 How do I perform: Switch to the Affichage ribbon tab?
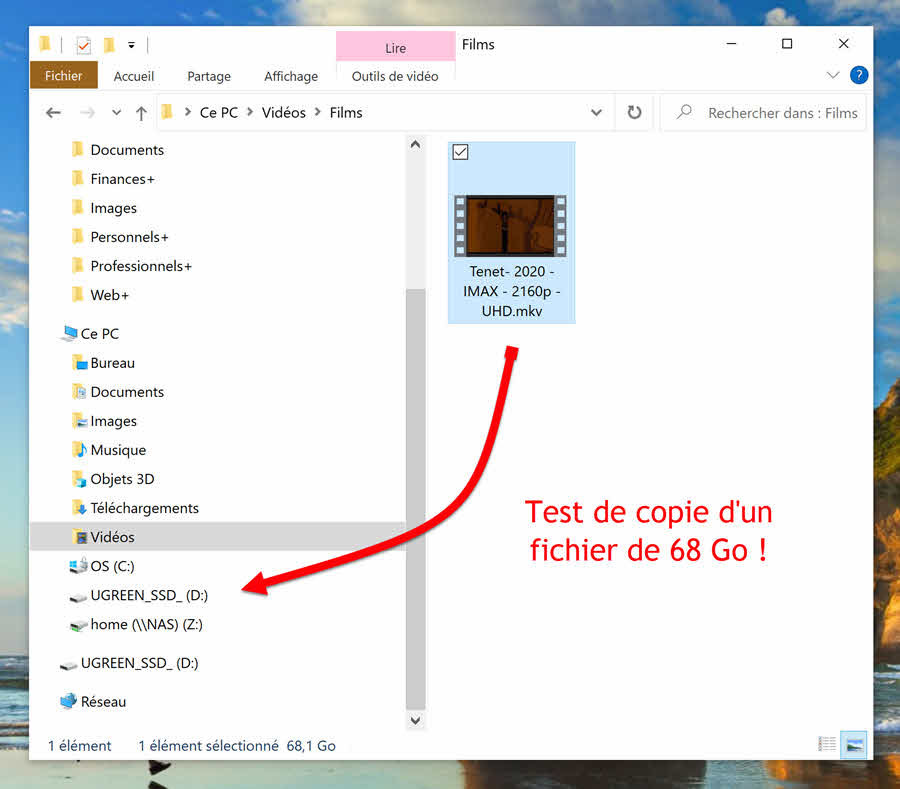(291, 76)
